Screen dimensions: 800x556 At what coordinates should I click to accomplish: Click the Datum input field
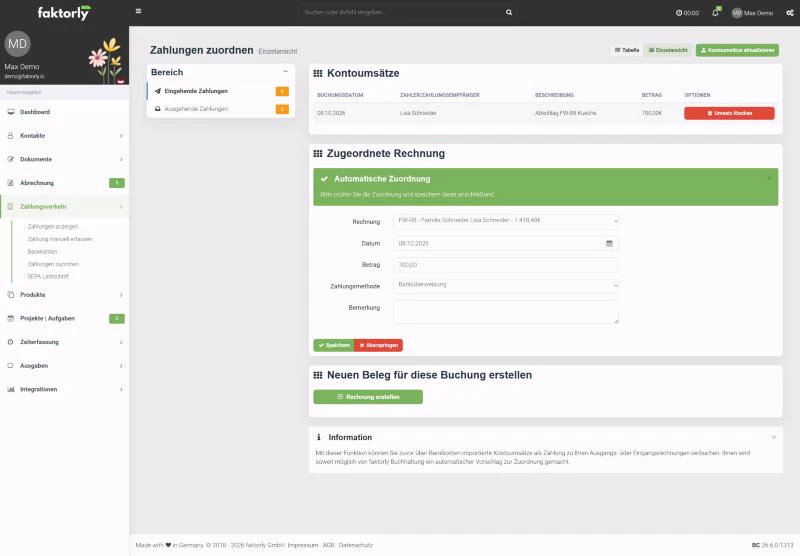[x=497, y=243]
